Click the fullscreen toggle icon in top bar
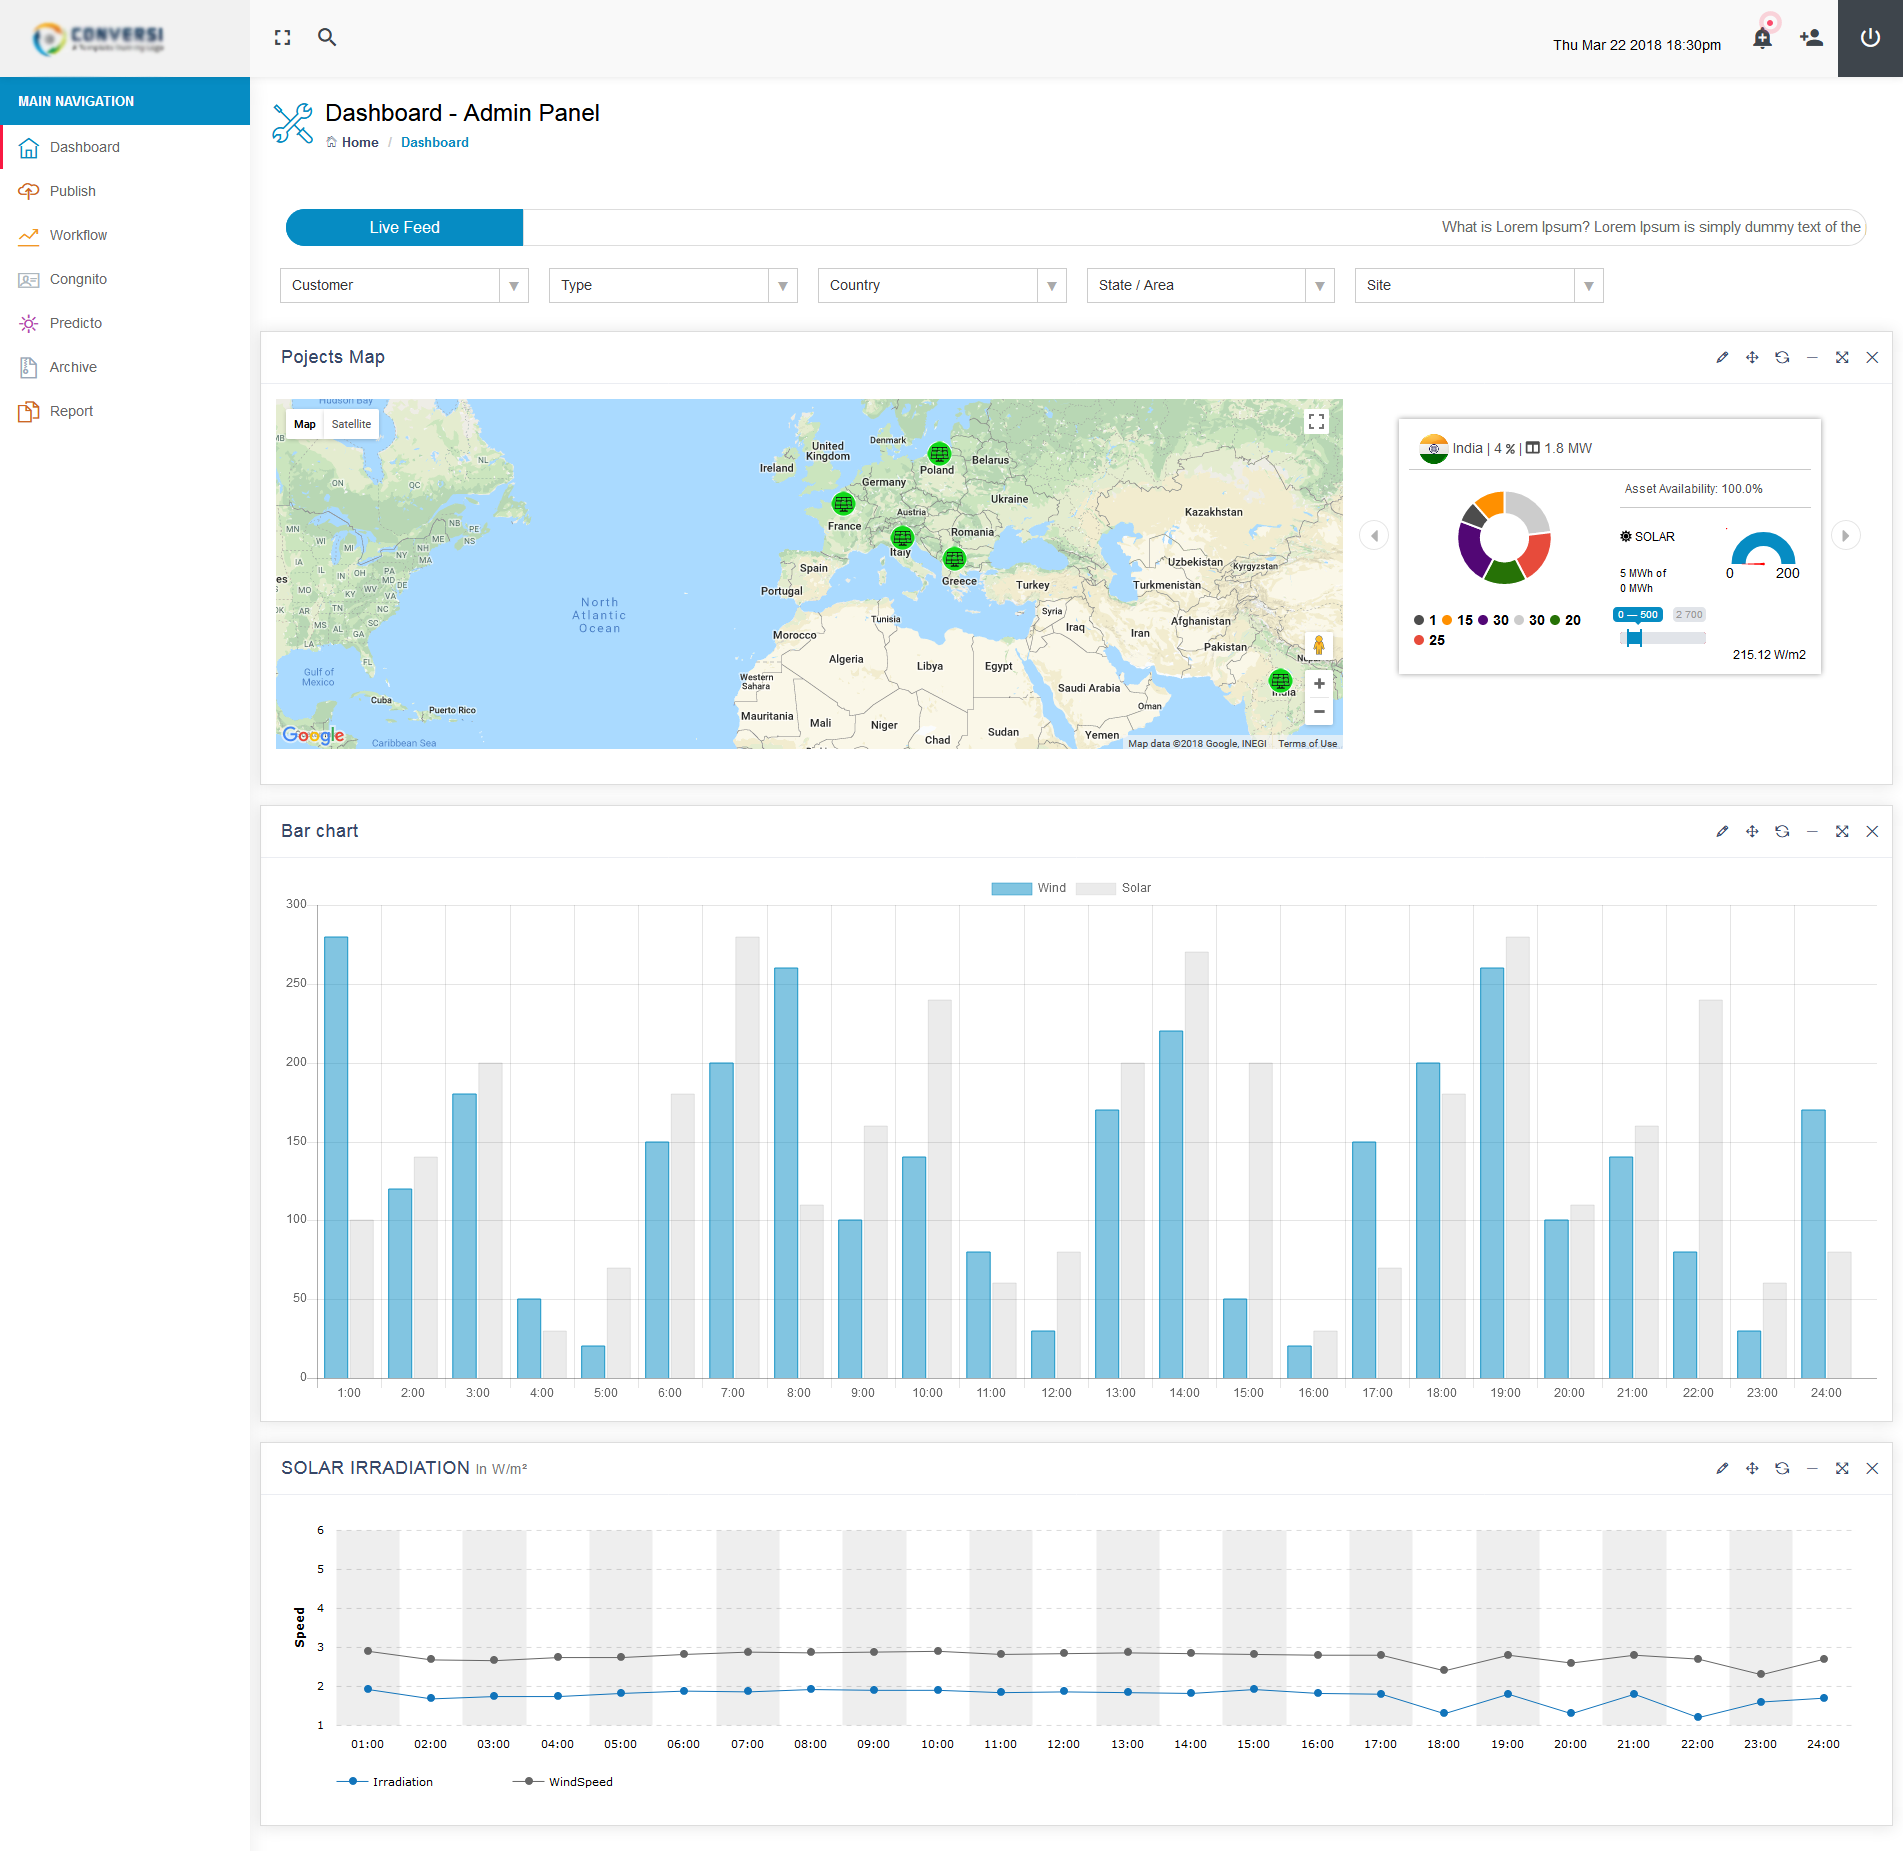This screenshot has height=1851, width=1903. (283, 38)
